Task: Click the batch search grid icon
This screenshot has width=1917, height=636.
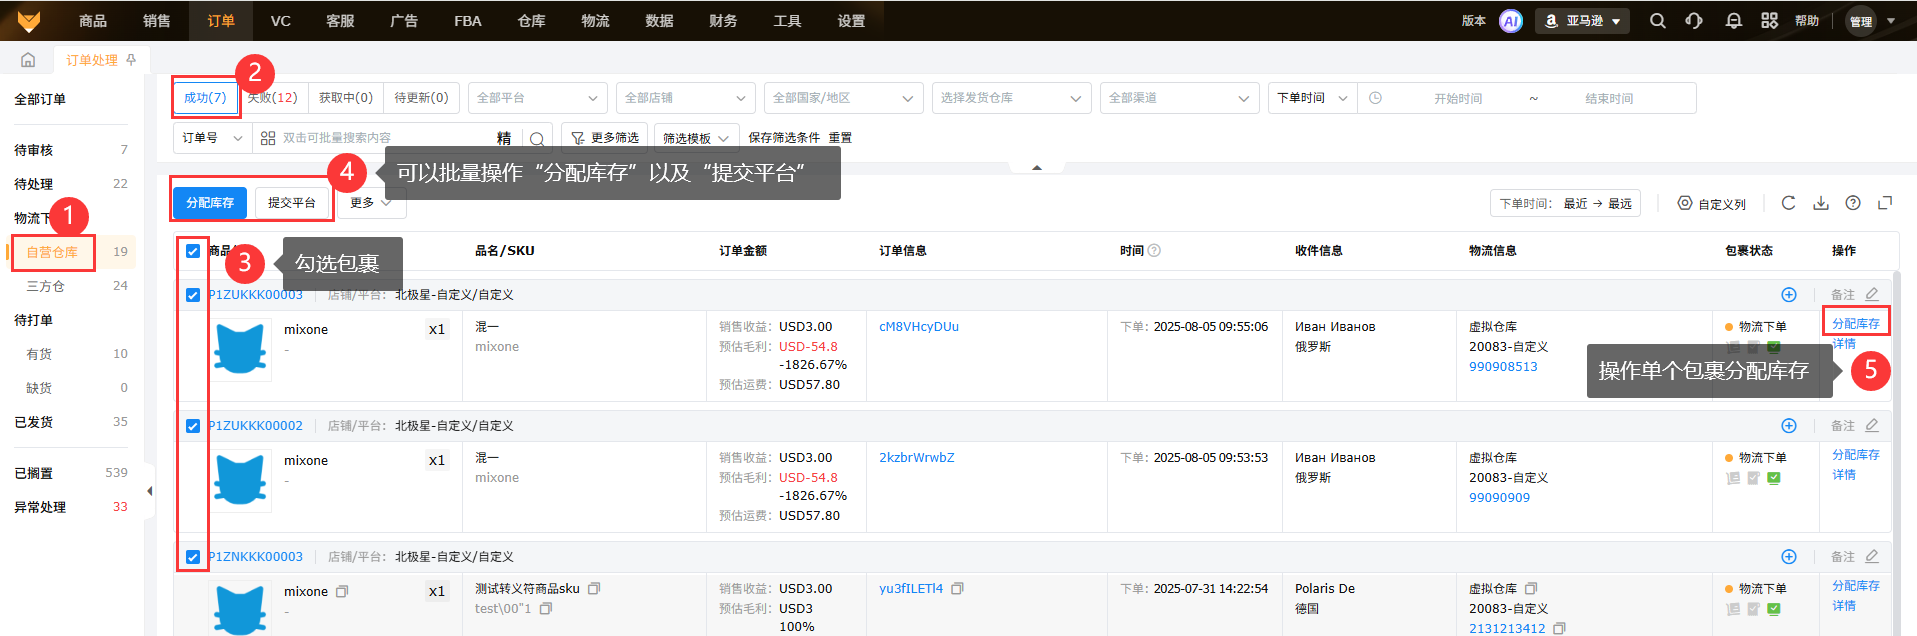Action: click(268, 138)
